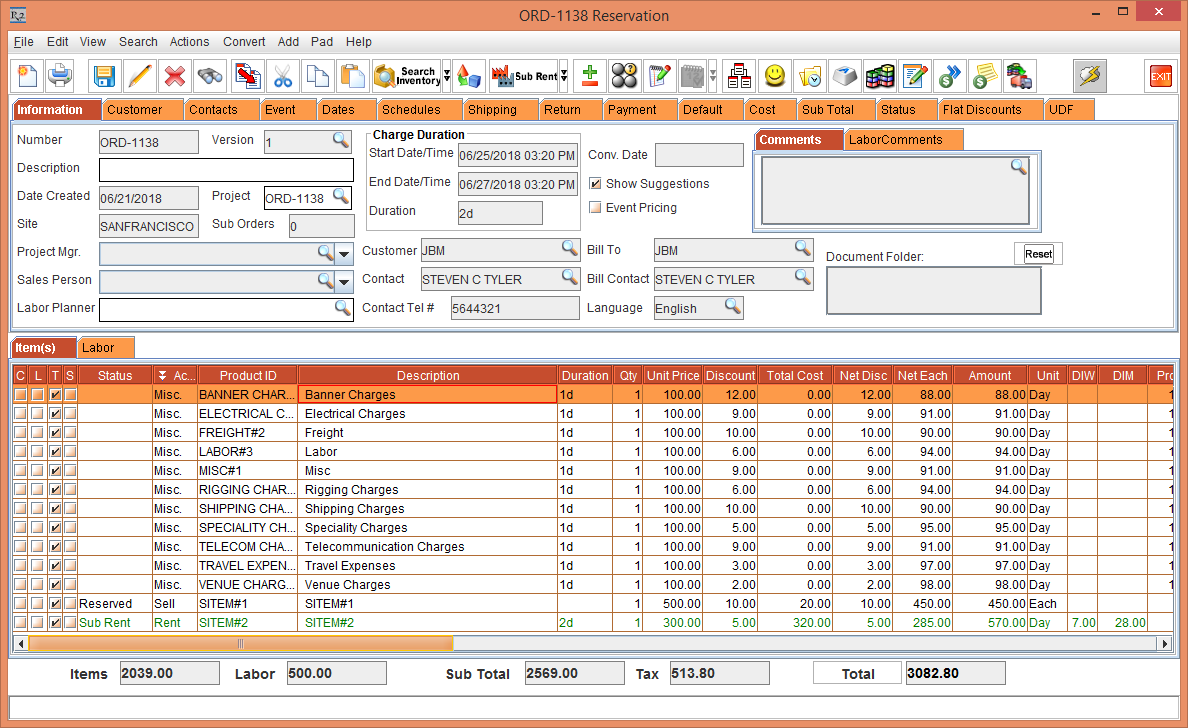Enable the Event Pricing checkbox
This screenshot has height=728, width=1188.
pyautogui.click(x=595, y=208)
